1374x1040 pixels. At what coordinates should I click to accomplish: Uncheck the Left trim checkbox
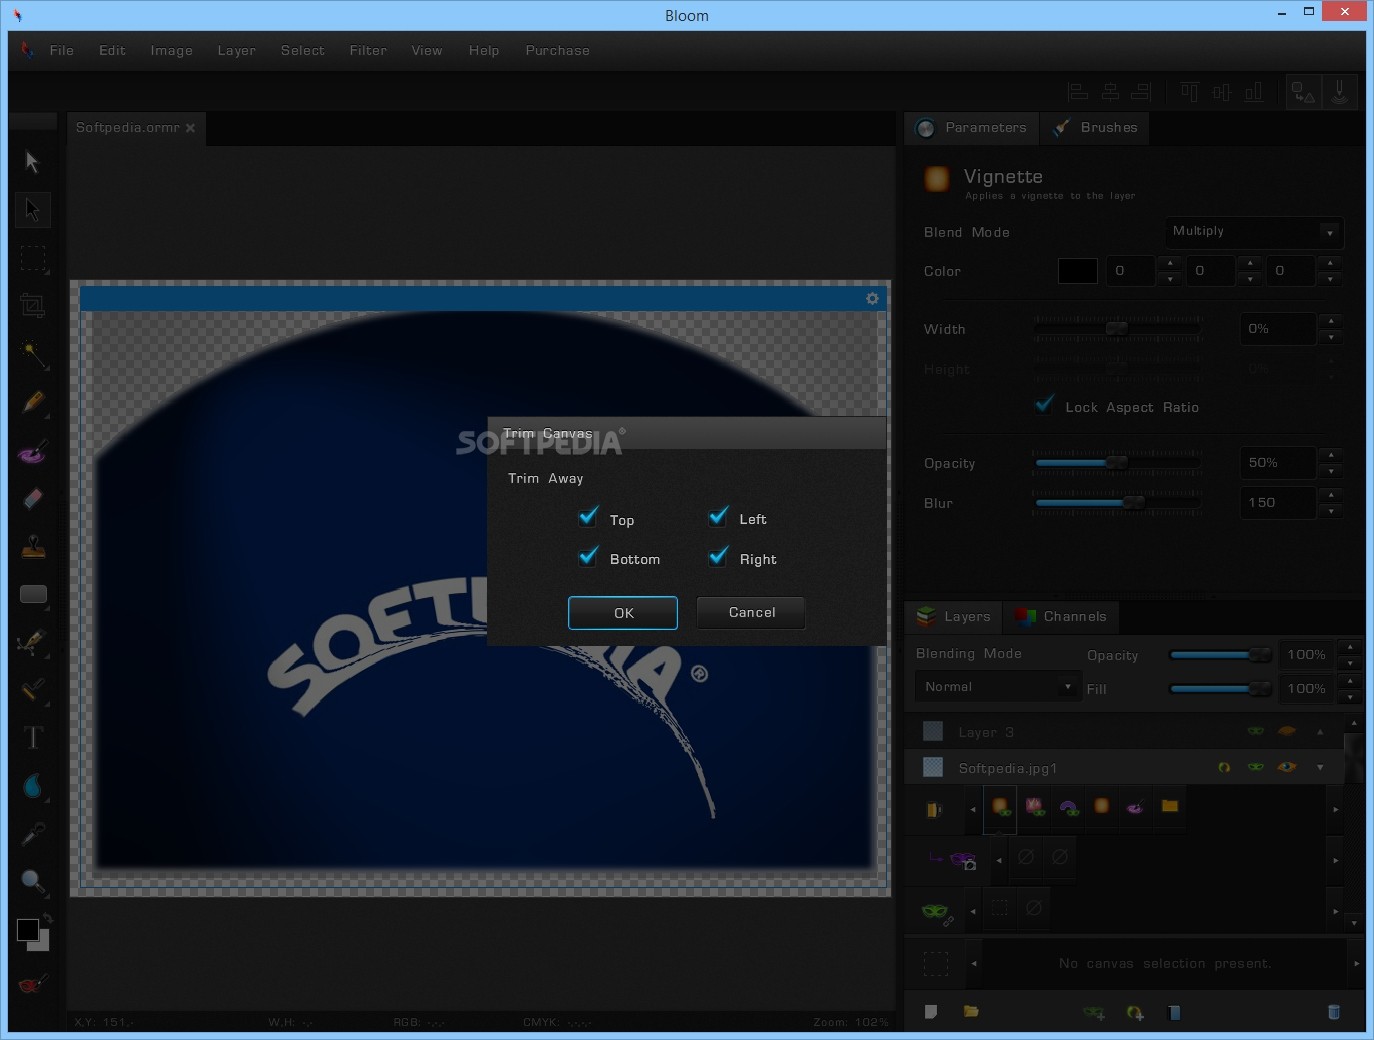pos(719,517)
